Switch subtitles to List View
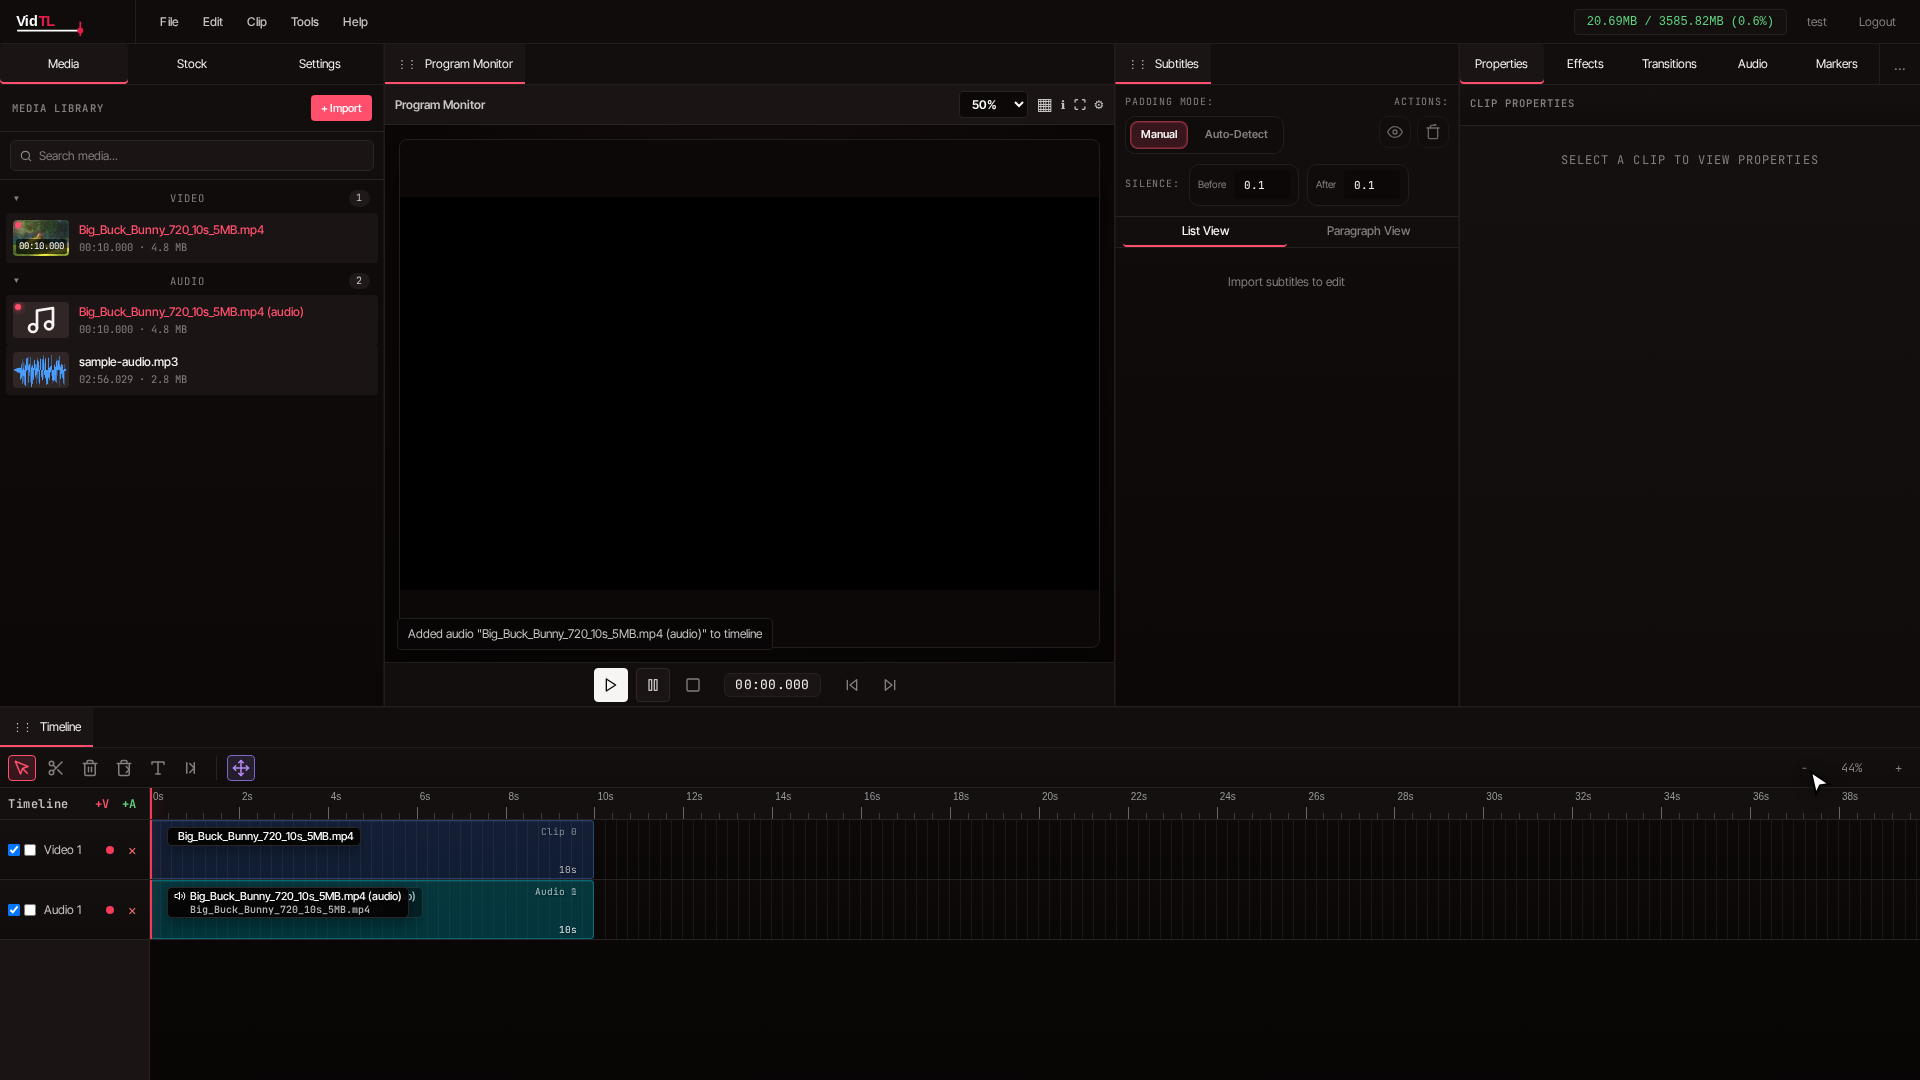Screen dimensions: 1920x1080 (x=1205, y=231)
